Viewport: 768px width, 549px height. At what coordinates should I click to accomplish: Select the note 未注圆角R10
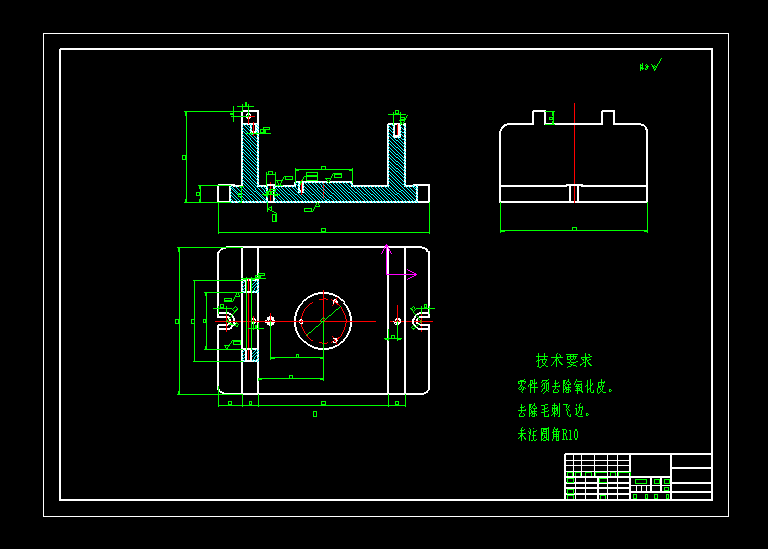[x=548, y=434]
